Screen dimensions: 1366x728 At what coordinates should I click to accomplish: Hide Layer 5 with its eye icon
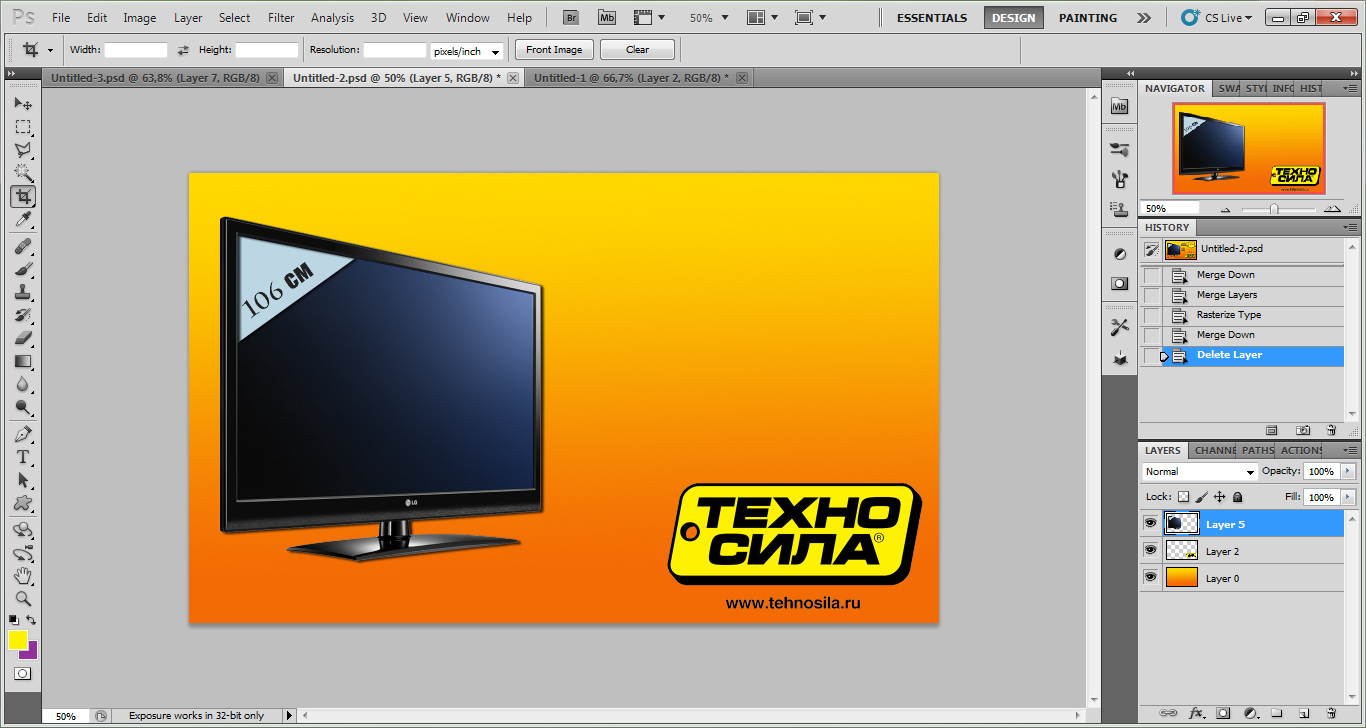tap(1150, 523)
